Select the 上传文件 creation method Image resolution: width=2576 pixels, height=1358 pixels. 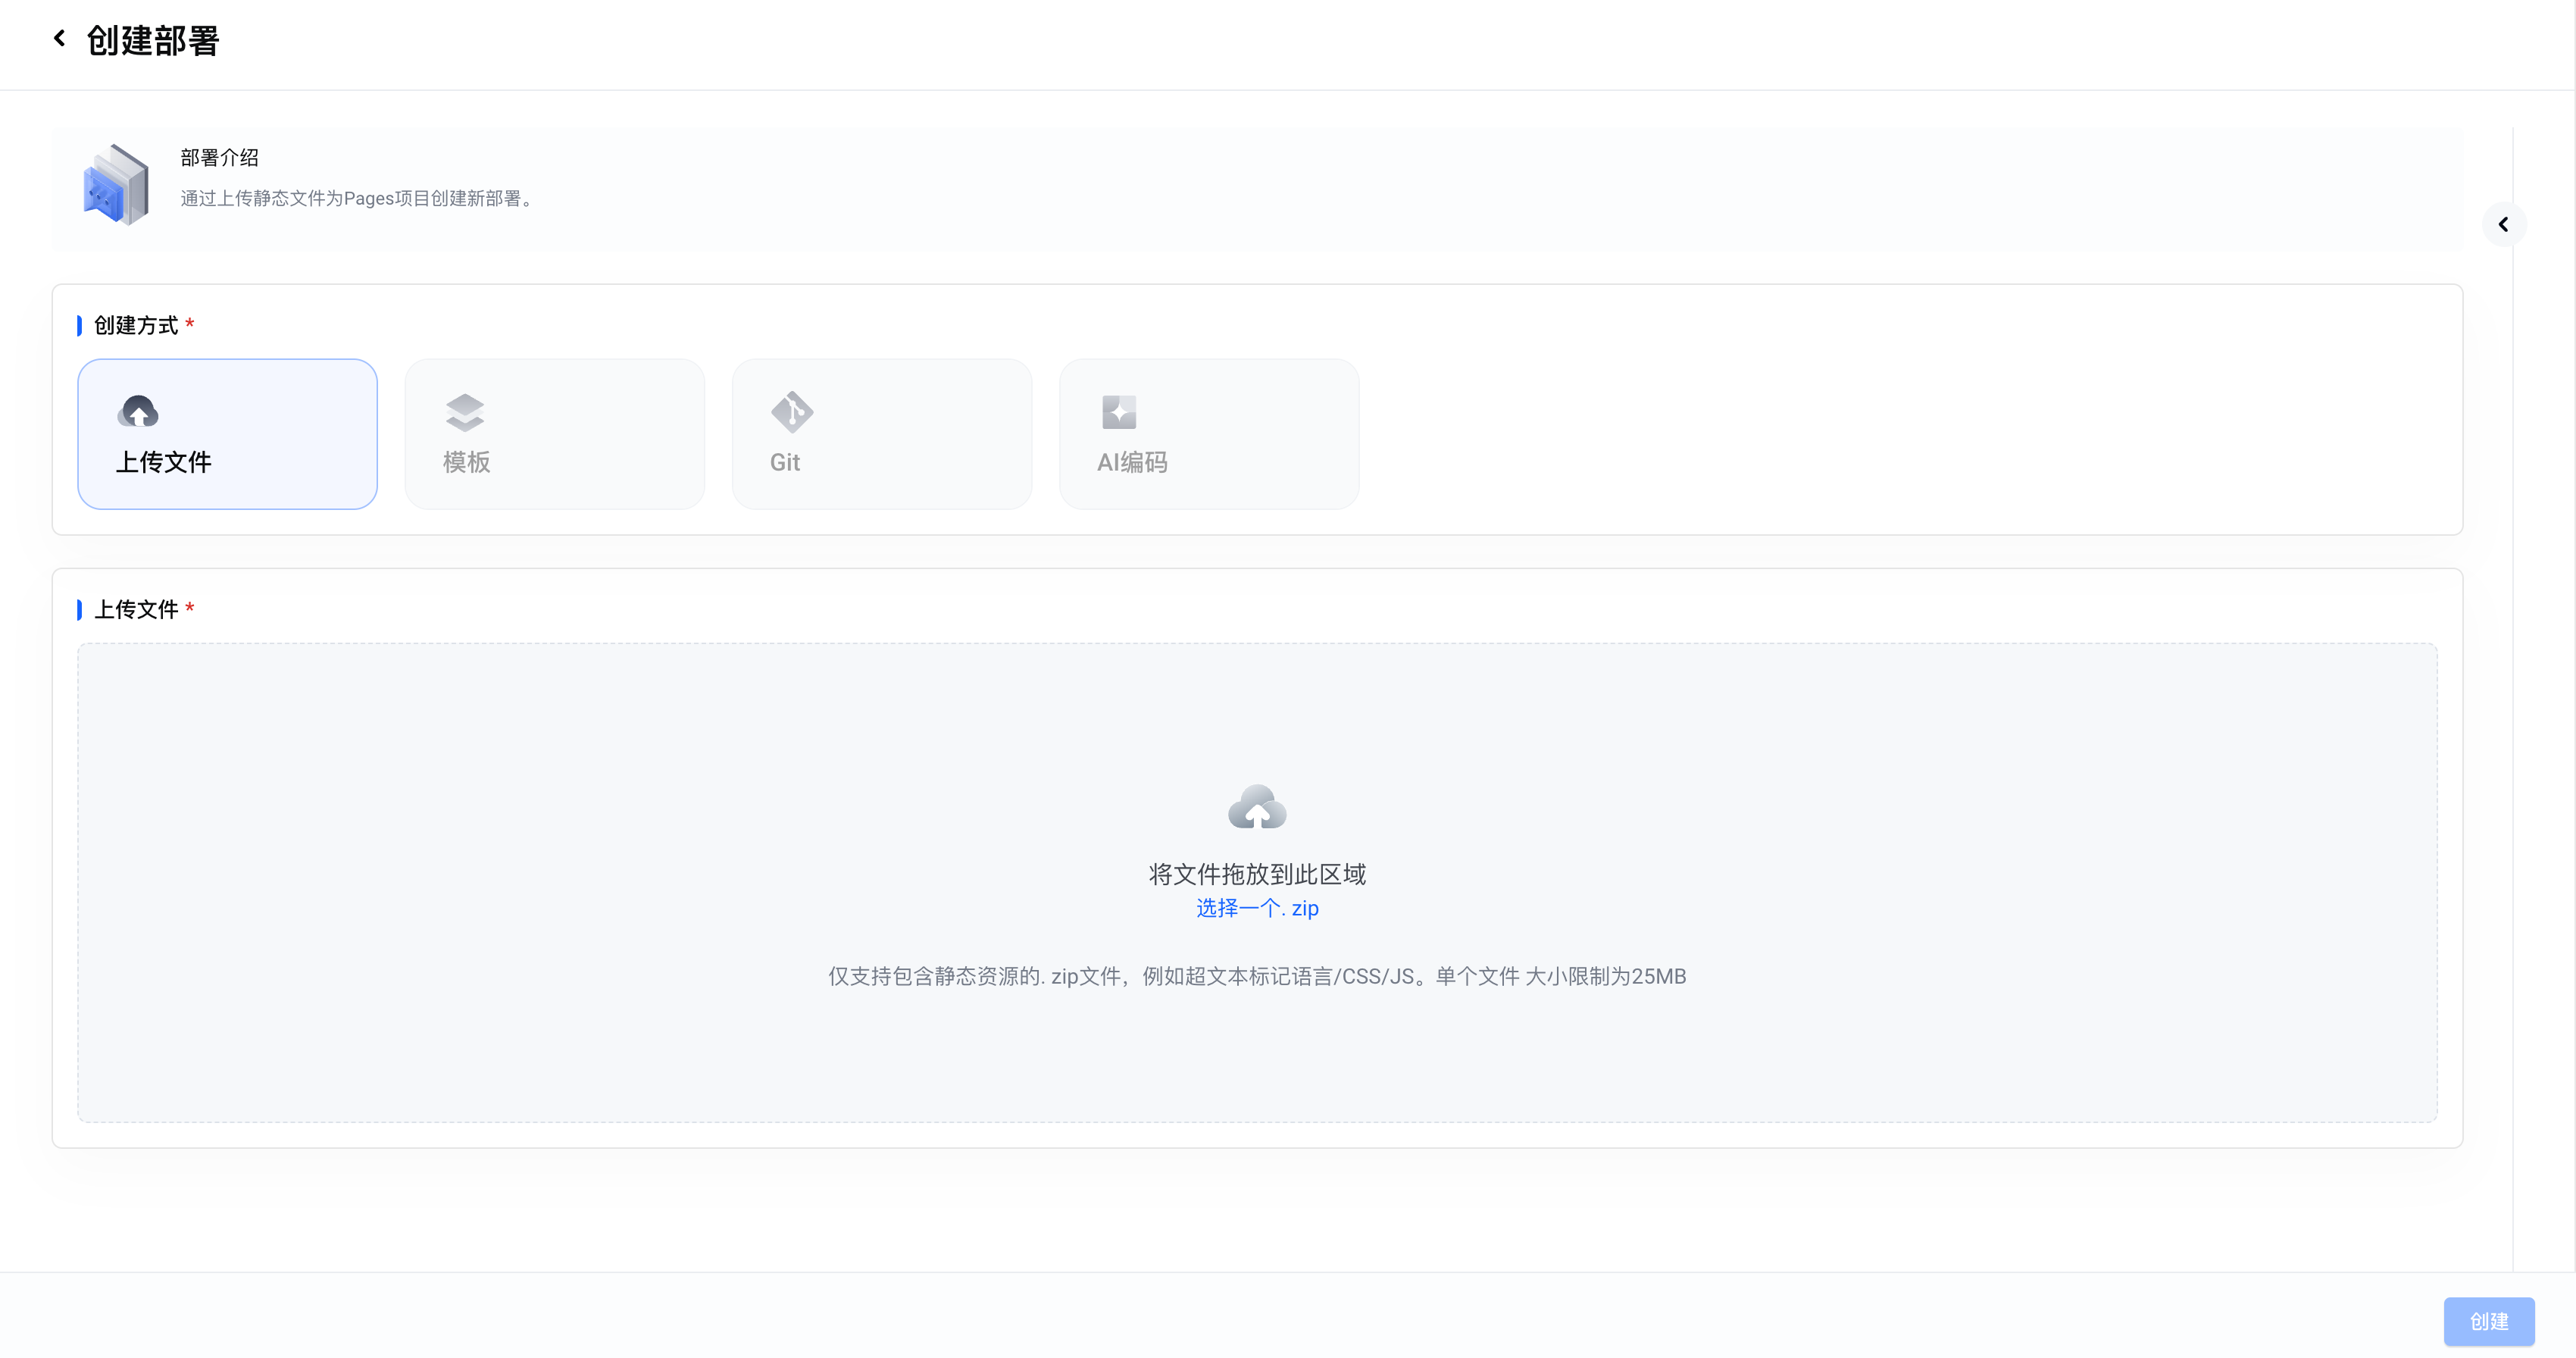click(227, 434)
